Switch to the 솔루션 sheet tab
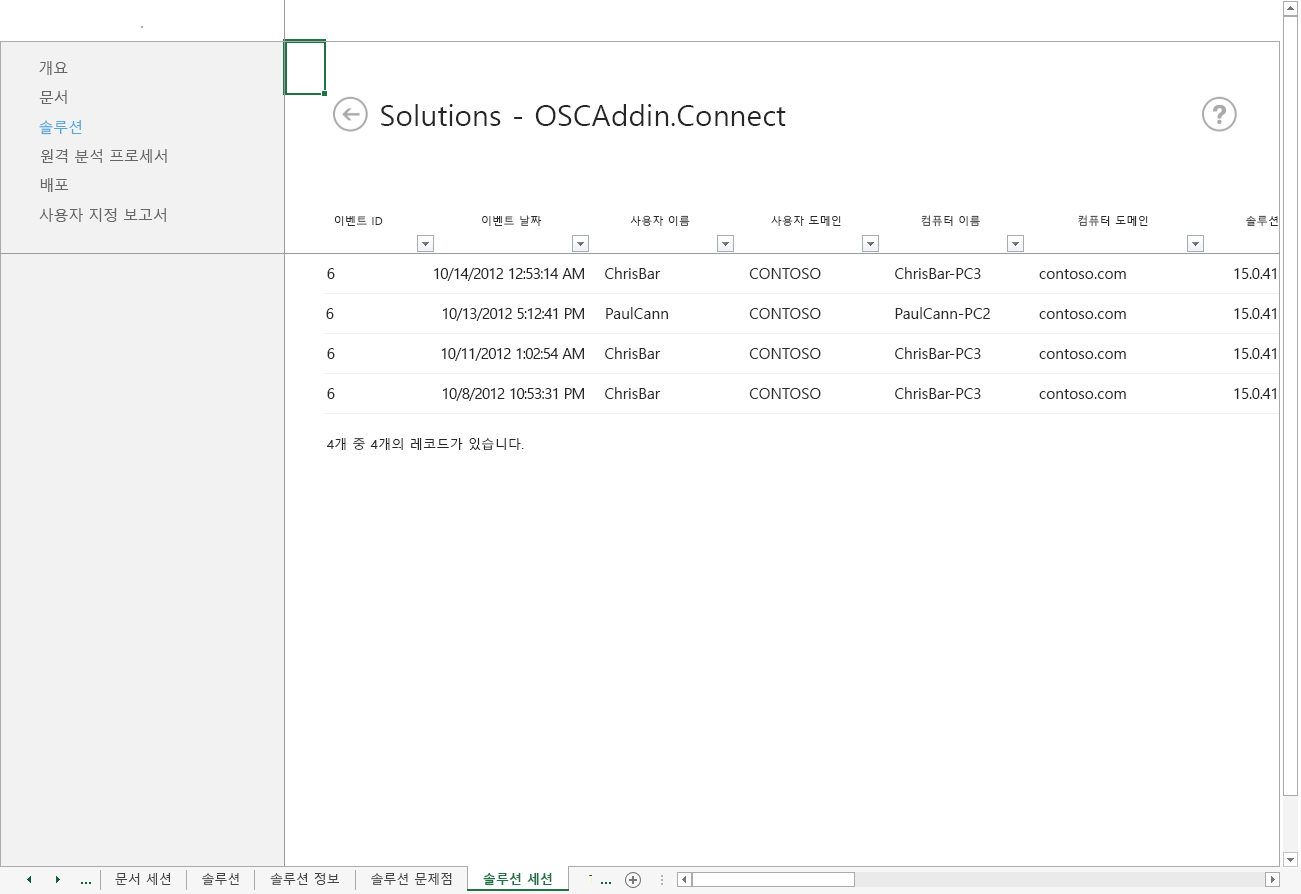 220,879
